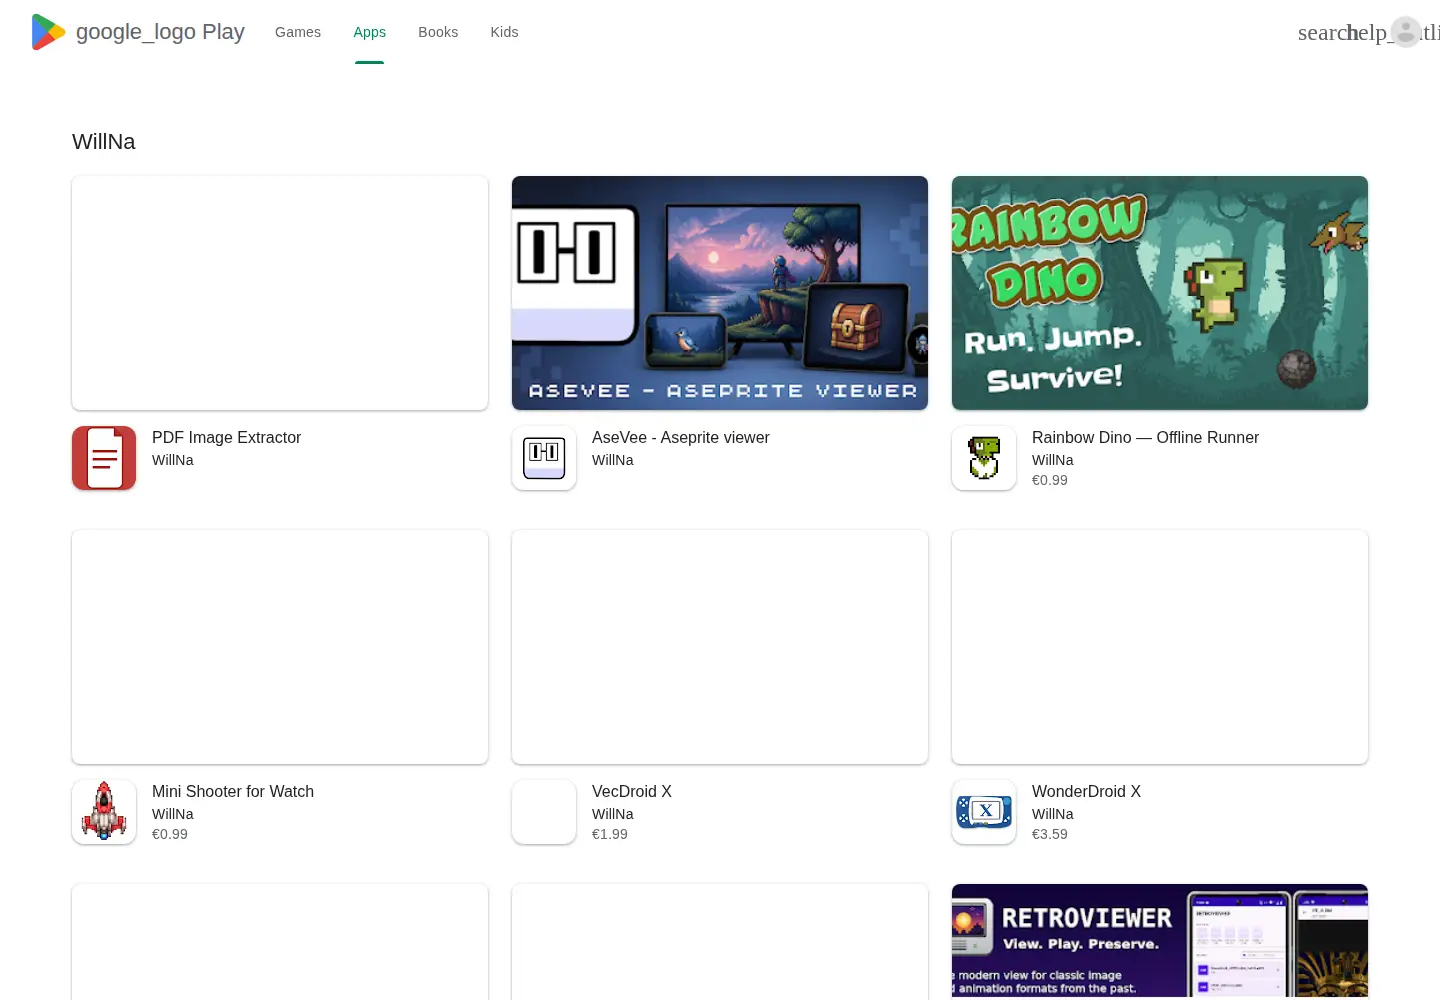Image resolution: width=1440 pixels, height=1000 pixels.
Task: Click the AseVee app icon
Action: [x=544, y=458]
